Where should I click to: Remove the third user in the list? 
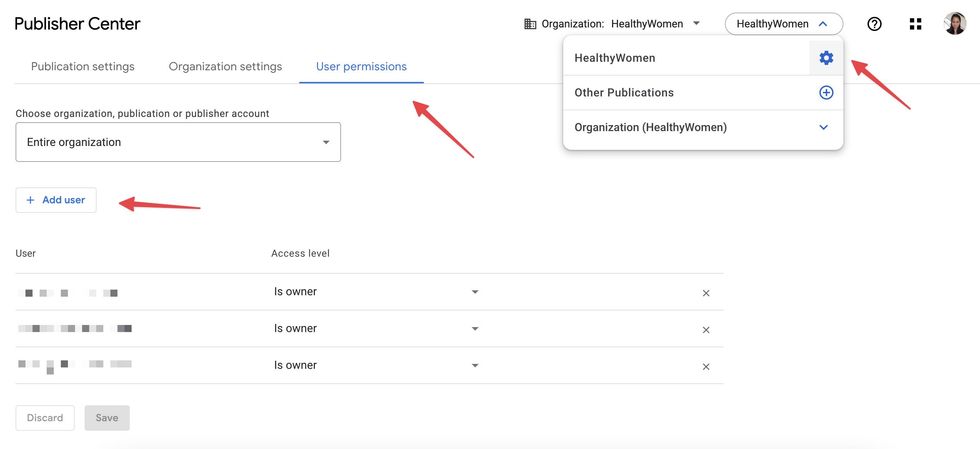tap(706, 366)
